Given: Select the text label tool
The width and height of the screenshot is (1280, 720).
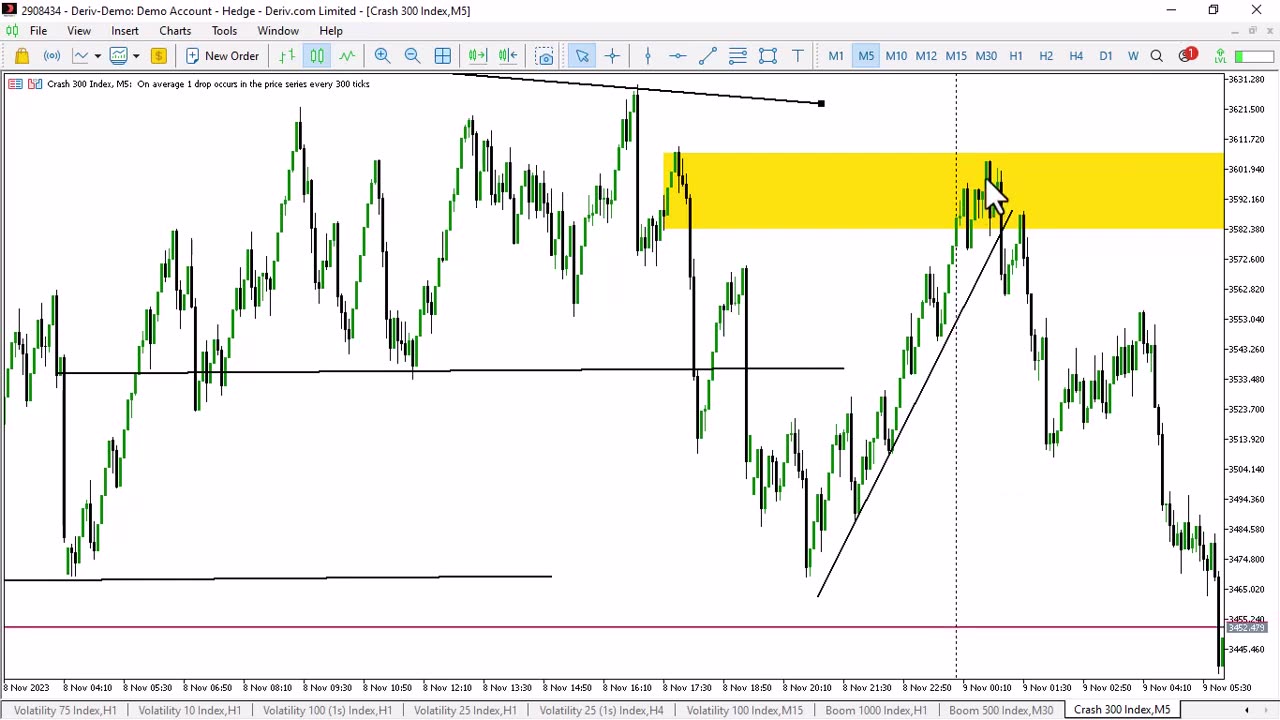Looking at the screenshot, I should [798, 56].
